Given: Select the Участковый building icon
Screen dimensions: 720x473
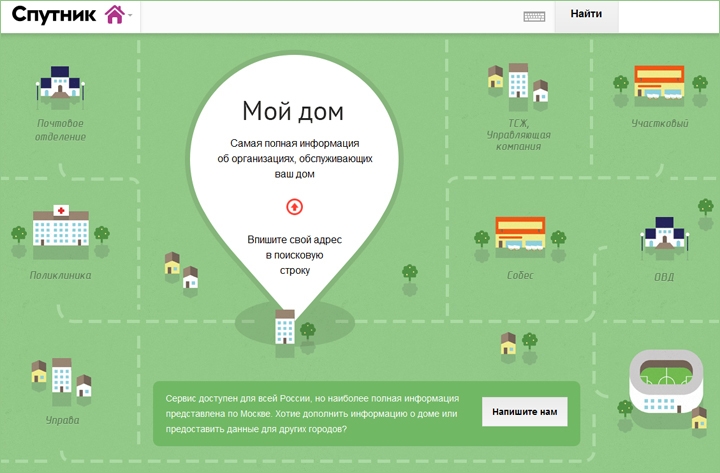Looking at the screenshot, I should (x=657, y=84).
